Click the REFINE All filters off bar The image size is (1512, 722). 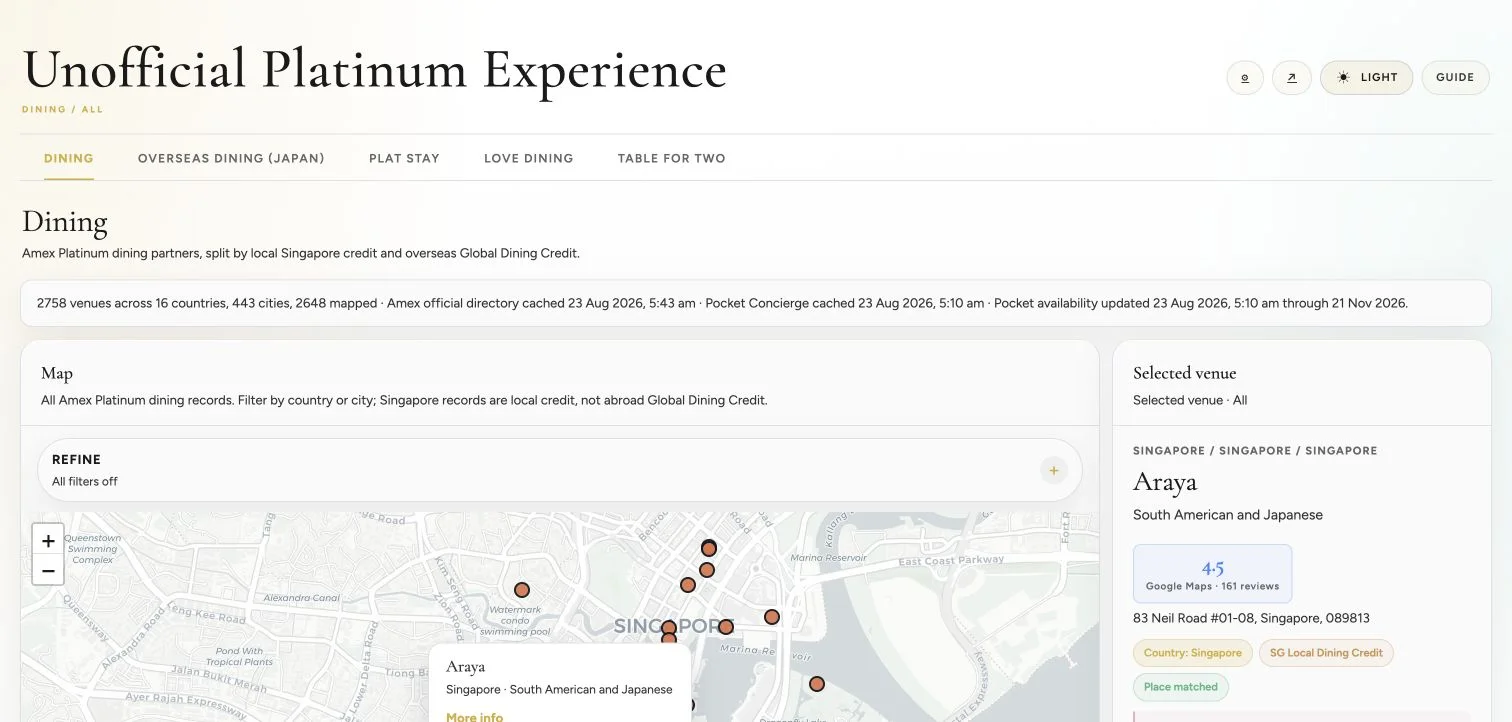[x=560, y=470]
